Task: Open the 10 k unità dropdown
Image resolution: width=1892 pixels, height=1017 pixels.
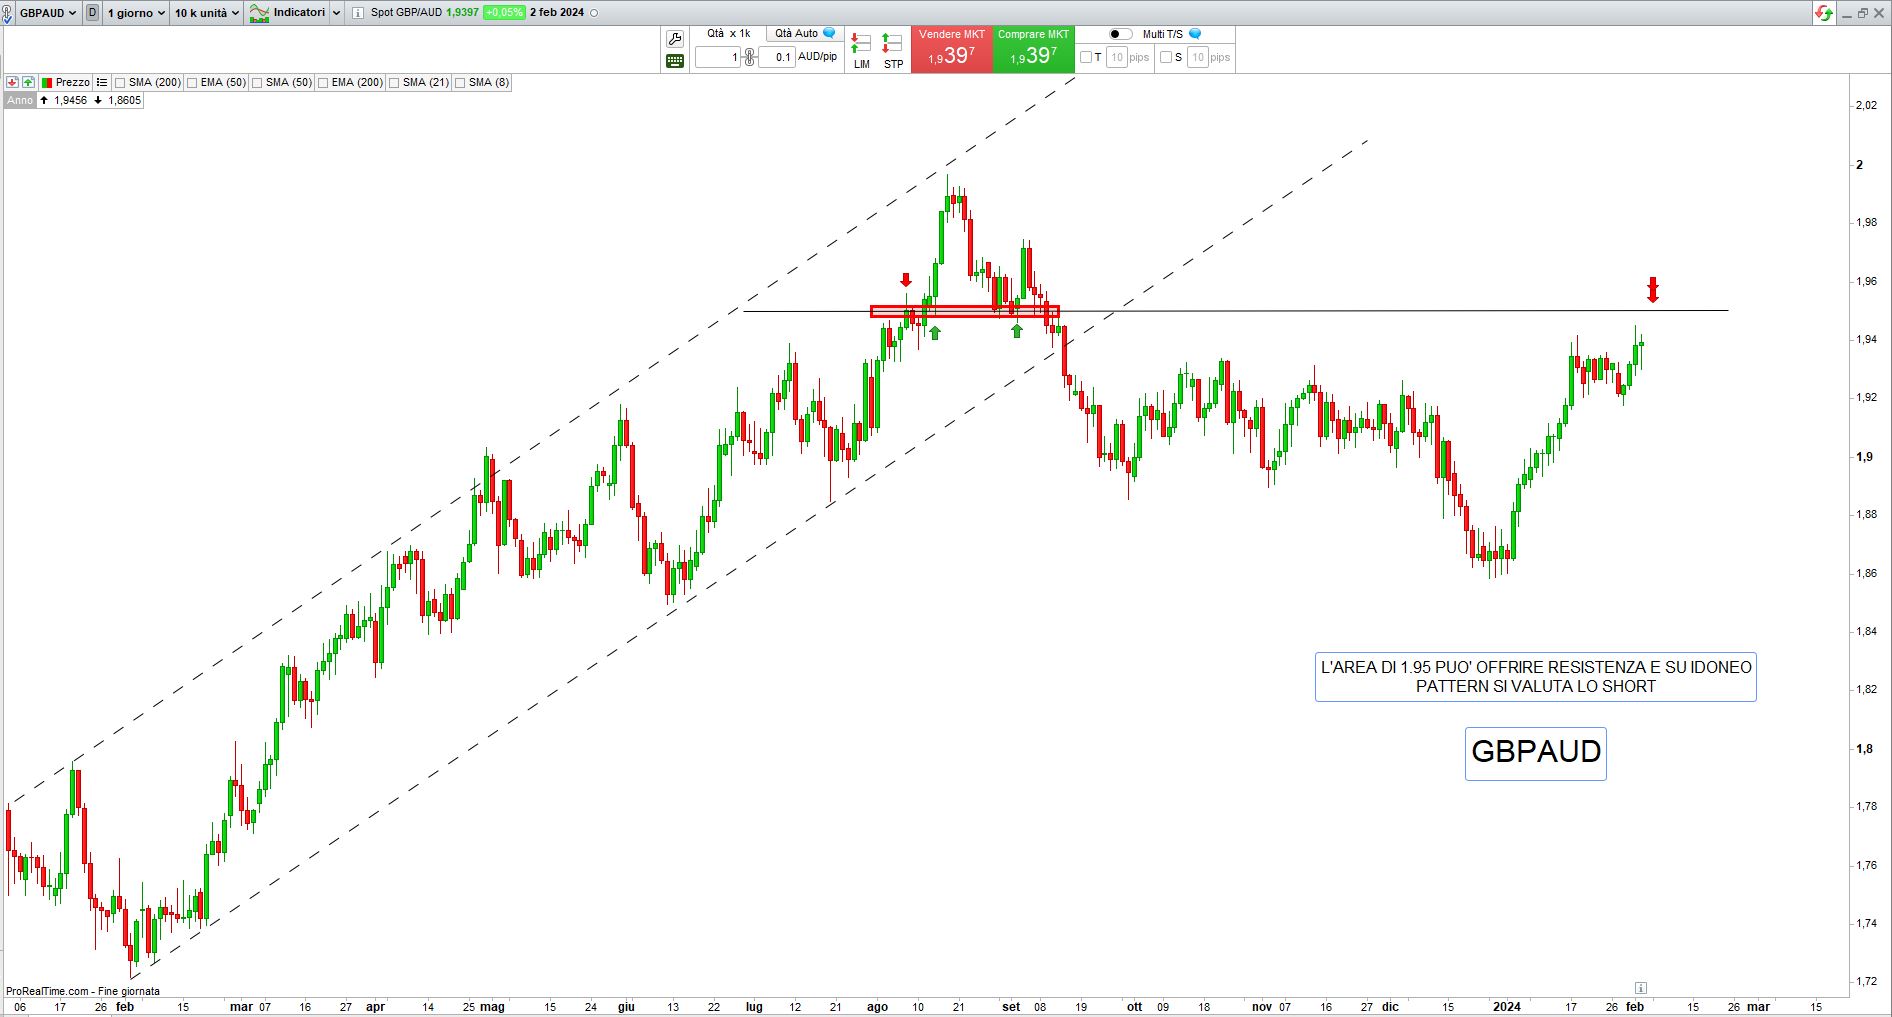Action: pos(207,13)
